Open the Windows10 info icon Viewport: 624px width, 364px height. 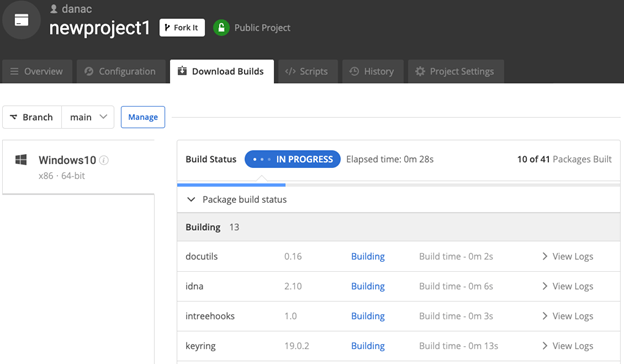click(x=104, y=160)
